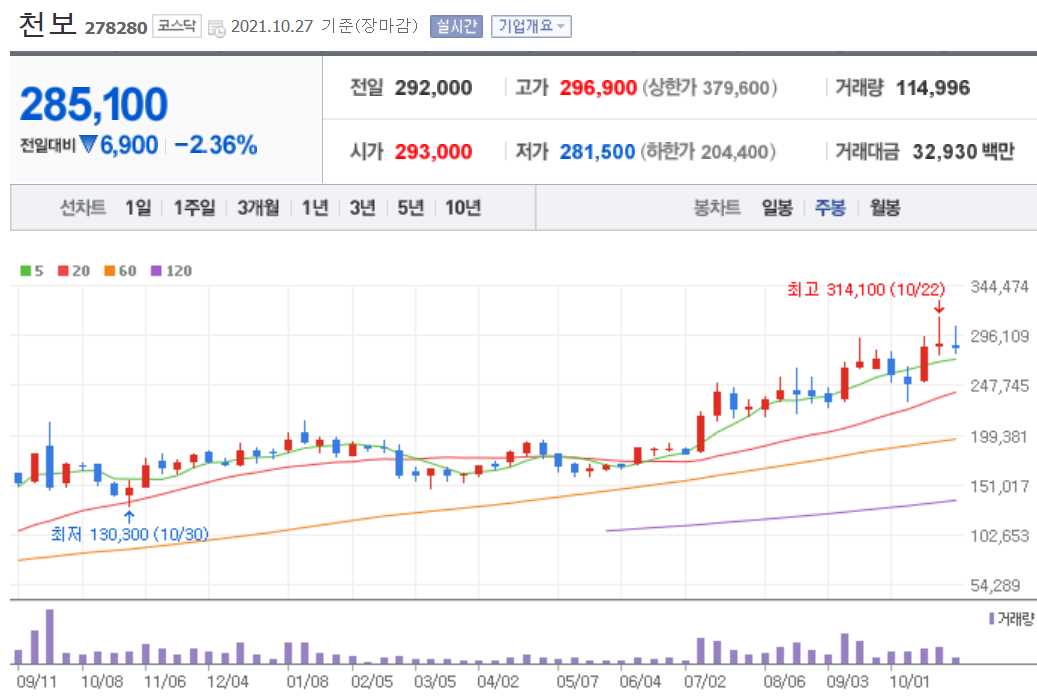Open the 기업개요 company overview dropdown
The width and height of the screenshot is (1037, 700).
pos(531,26)
